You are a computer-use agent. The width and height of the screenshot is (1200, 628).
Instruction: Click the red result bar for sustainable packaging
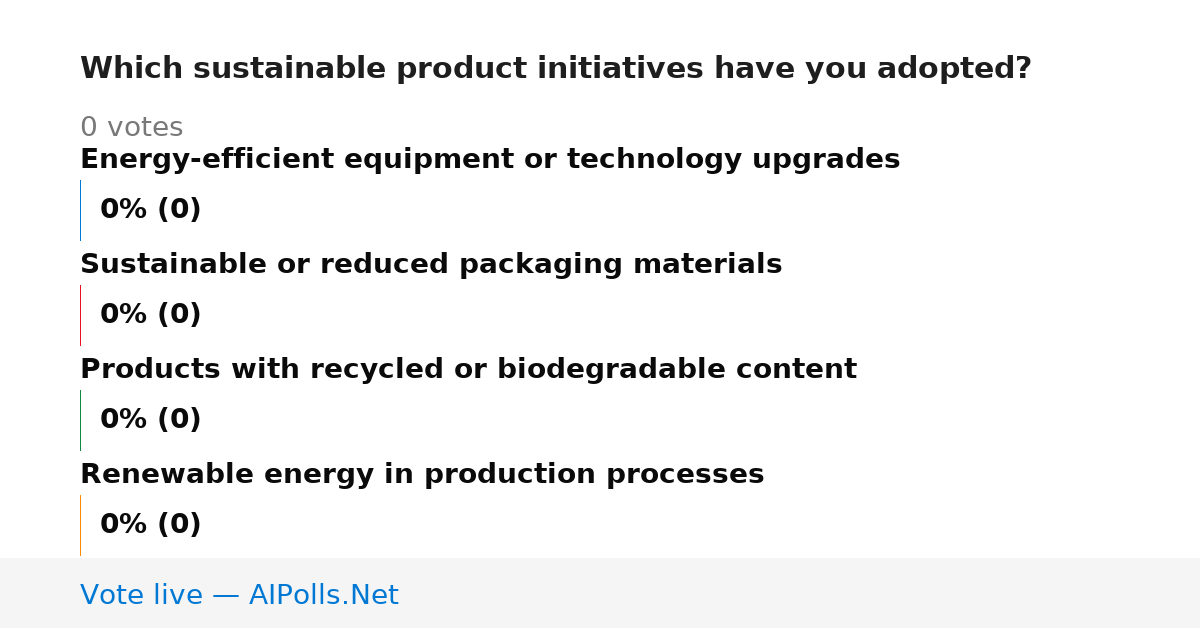80,315
